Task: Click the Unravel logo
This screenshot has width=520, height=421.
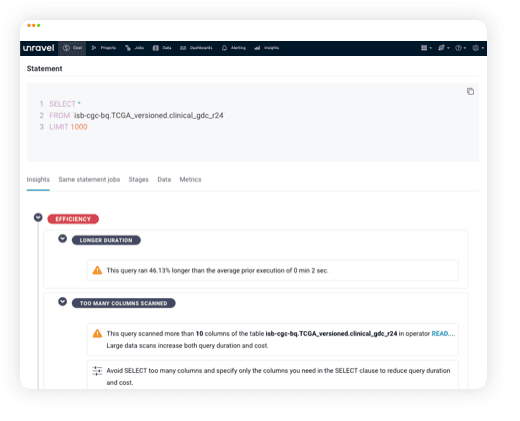Action: 38,48
